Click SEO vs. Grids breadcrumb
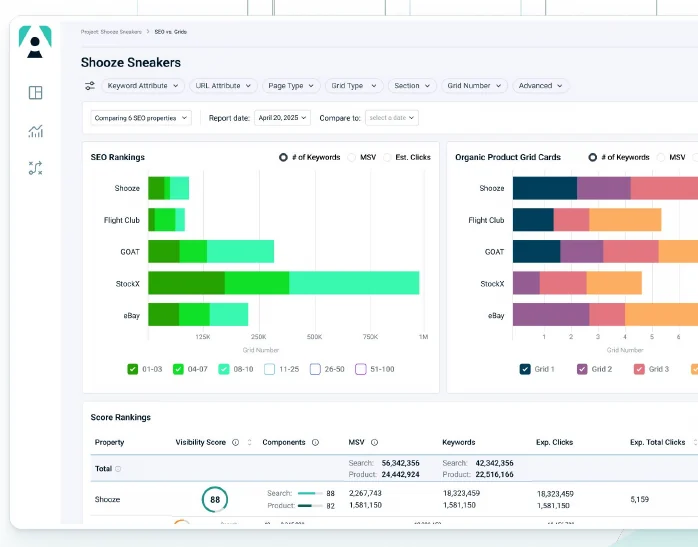698x547 pixels. 170,32
